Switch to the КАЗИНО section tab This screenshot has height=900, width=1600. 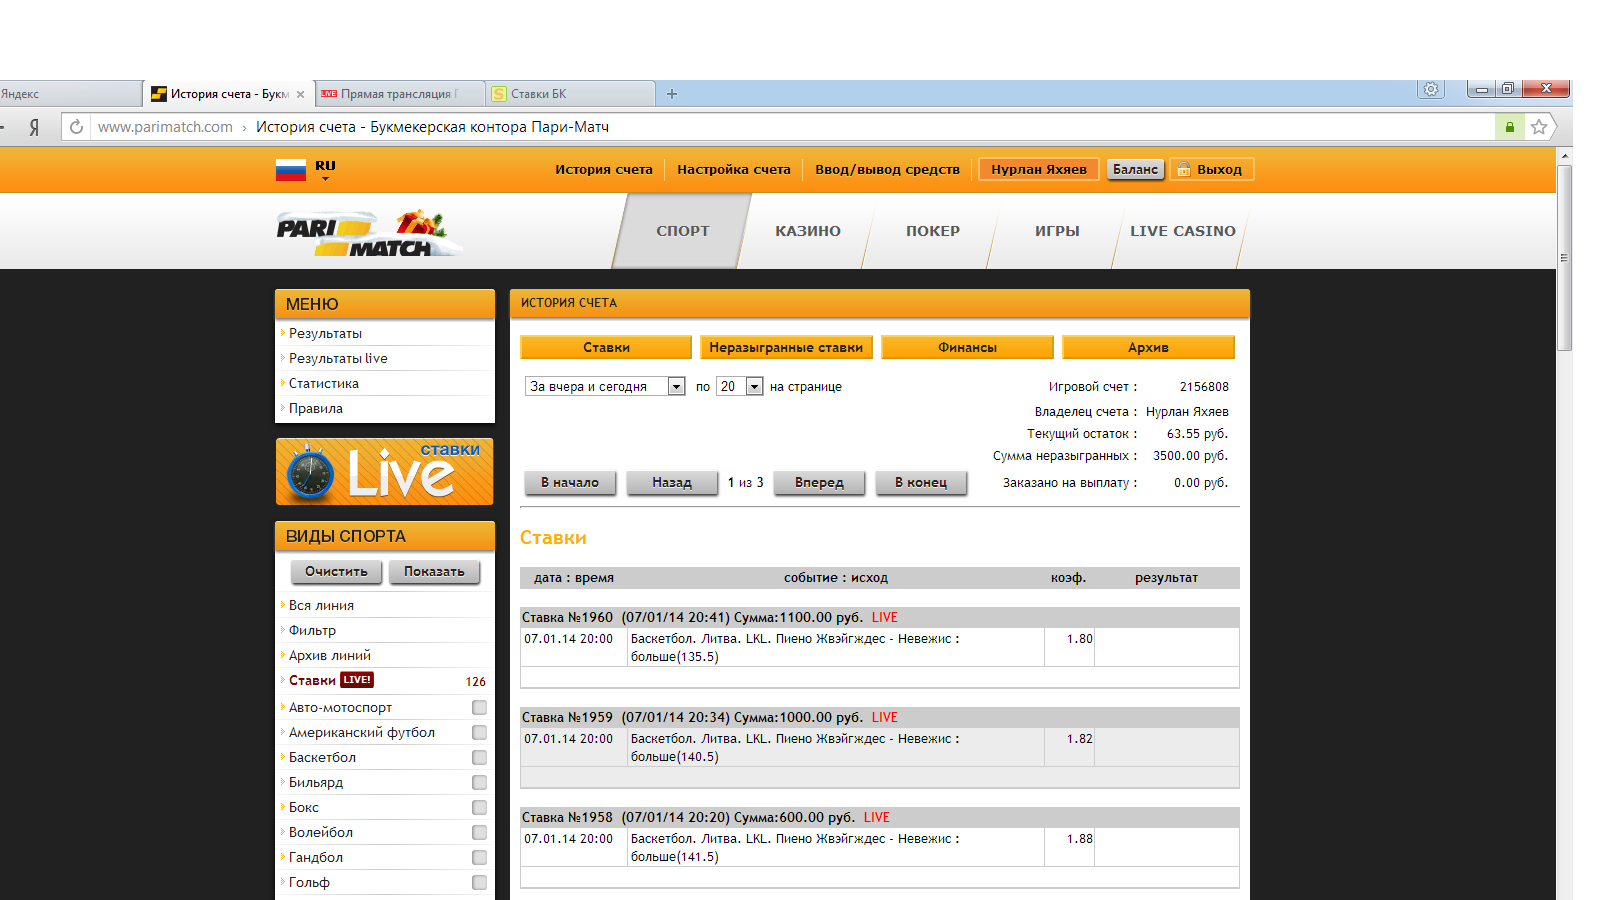click(x=807, y=231)
